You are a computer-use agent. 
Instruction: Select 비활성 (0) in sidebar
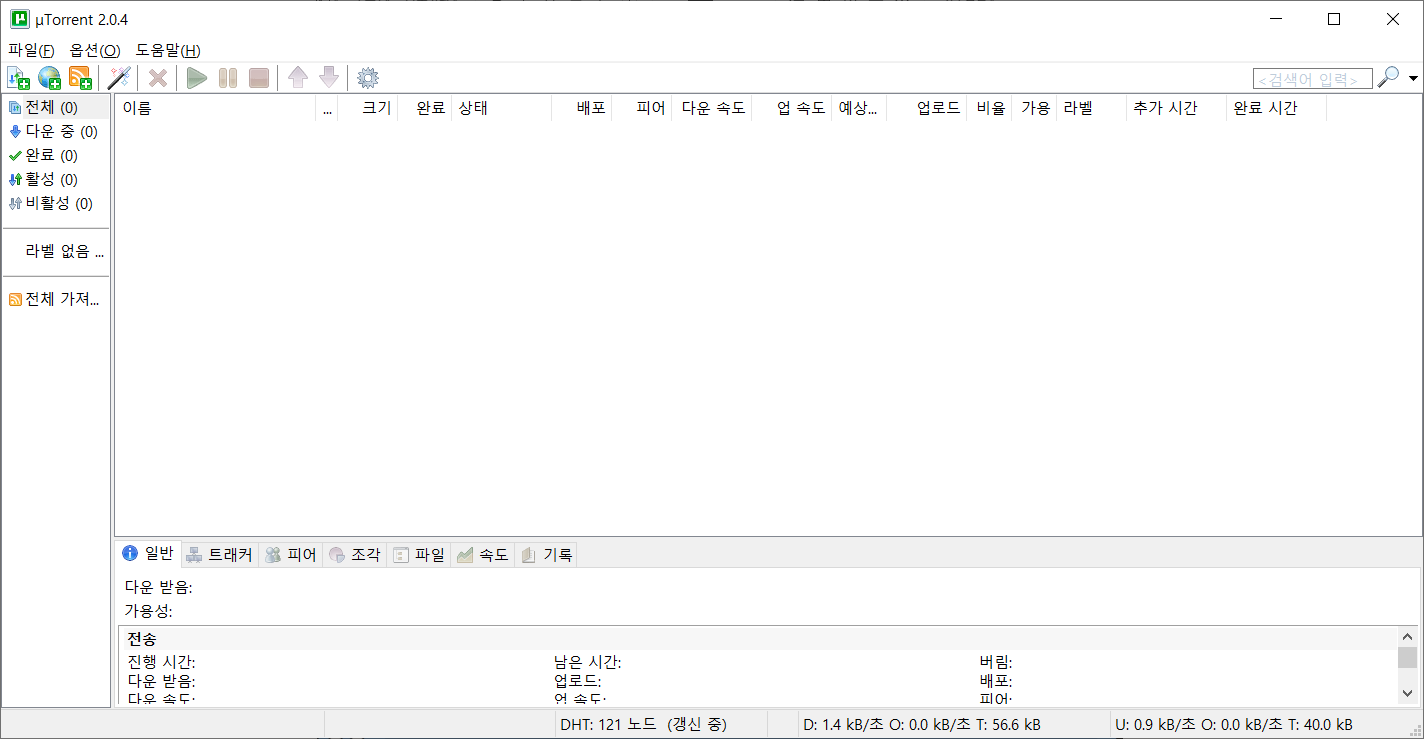pyautogui.click(x=55, y=203)
